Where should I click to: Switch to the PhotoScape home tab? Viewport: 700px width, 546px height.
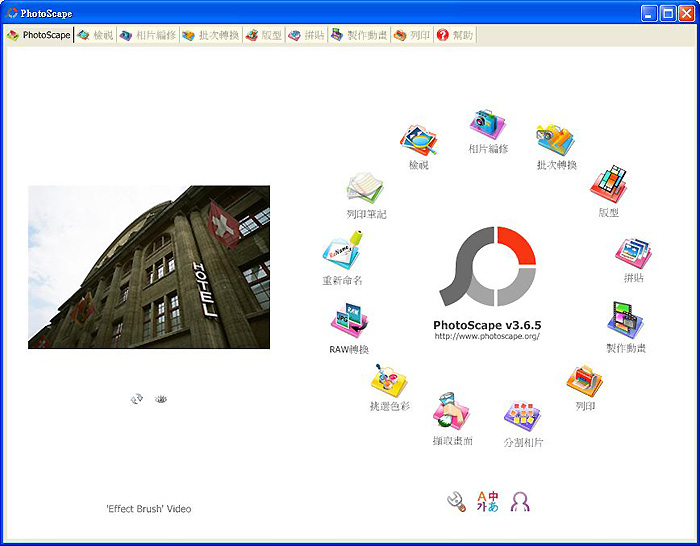point(38,35)
